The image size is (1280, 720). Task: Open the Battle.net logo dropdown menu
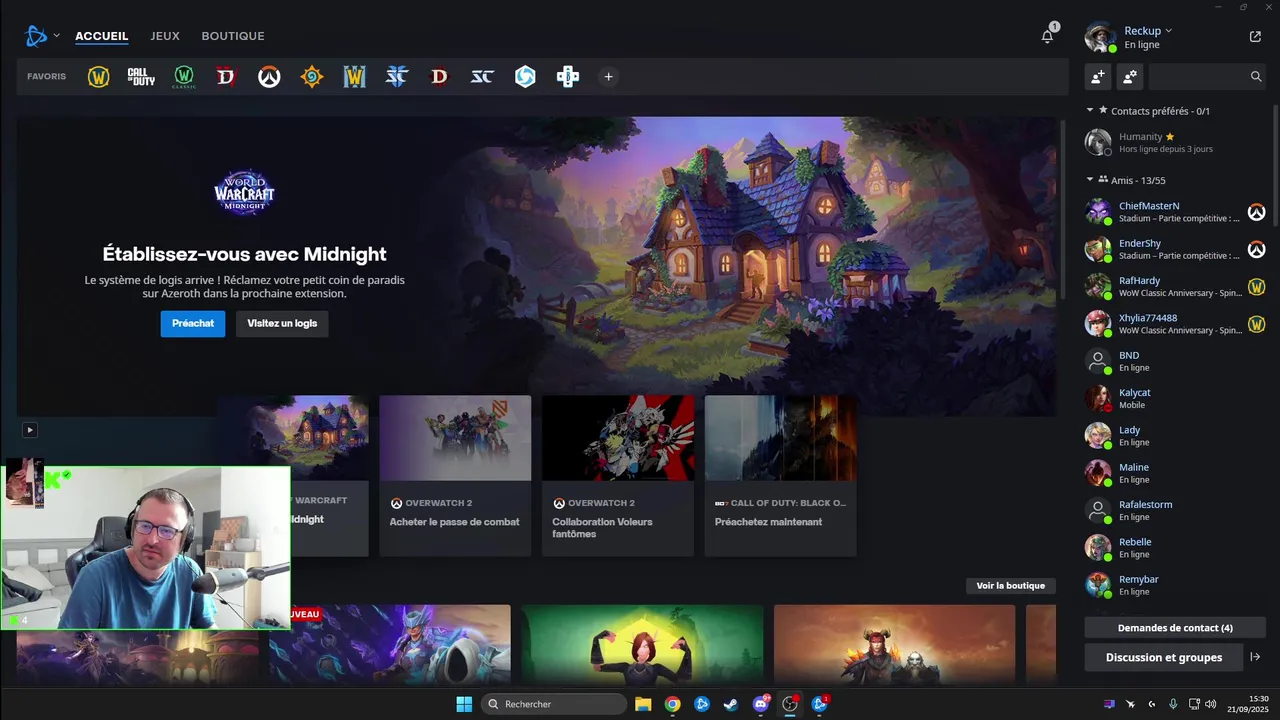point(42,36)
